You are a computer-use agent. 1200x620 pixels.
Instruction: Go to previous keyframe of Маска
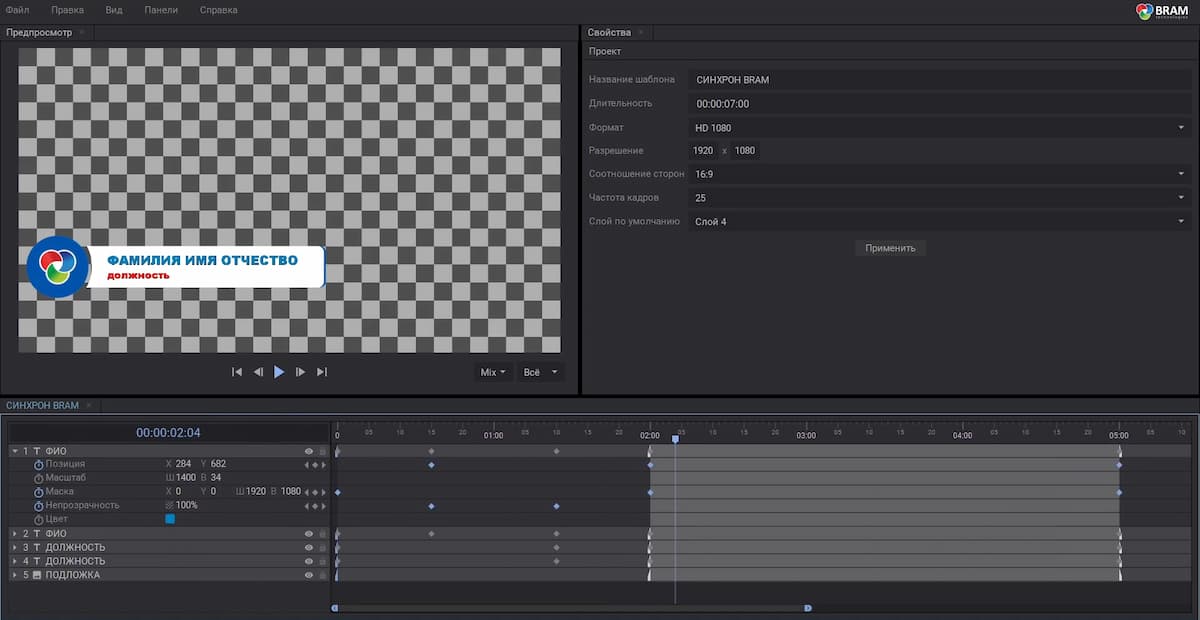(307, 492)
